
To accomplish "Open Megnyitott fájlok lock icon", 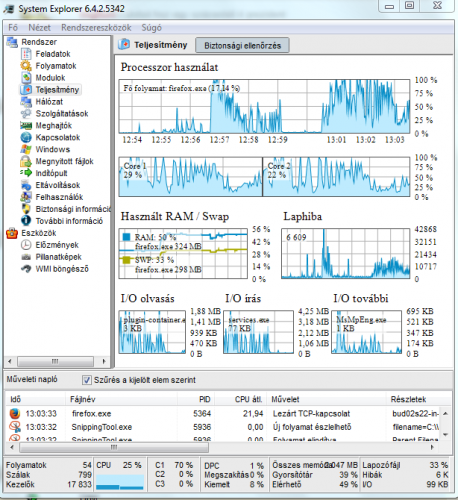I will click(x=26, y=161).
